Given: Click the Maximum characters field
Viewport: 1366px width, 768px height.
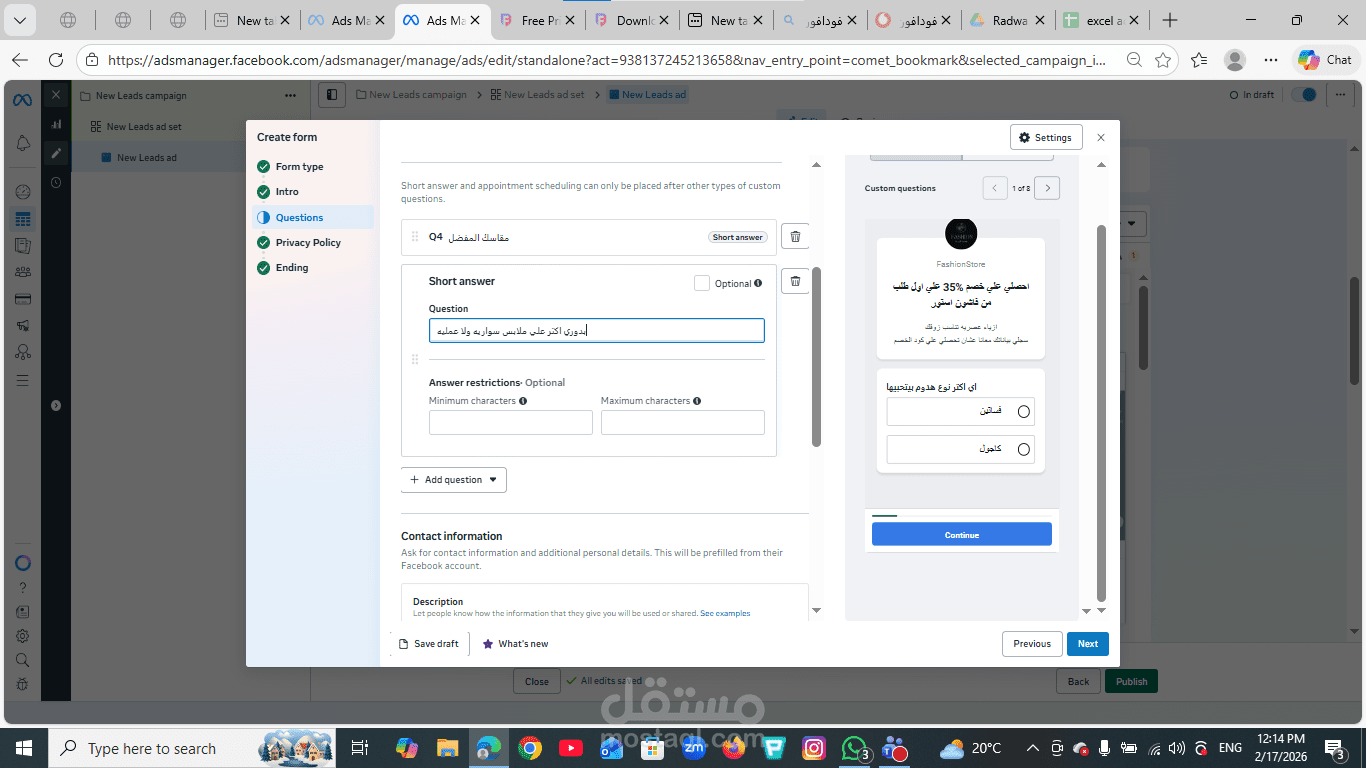Looking at the screenshot, I should [683, 423].
